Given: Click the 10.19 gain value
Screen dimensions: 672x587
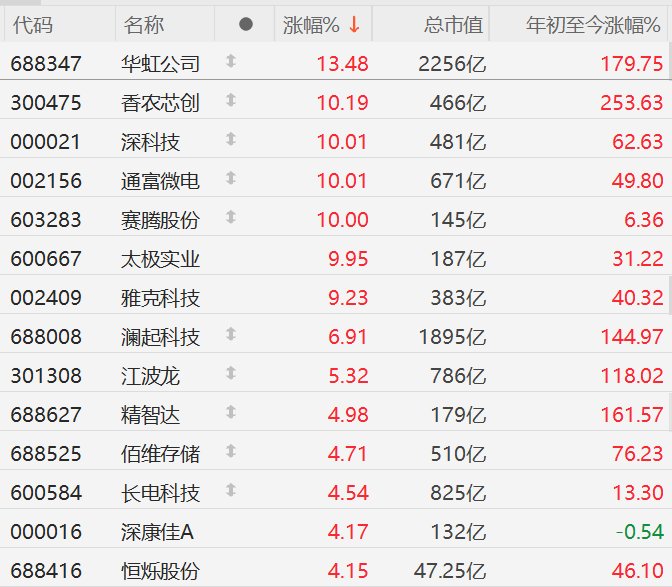Looking at the screenshot, I should 342,103.
